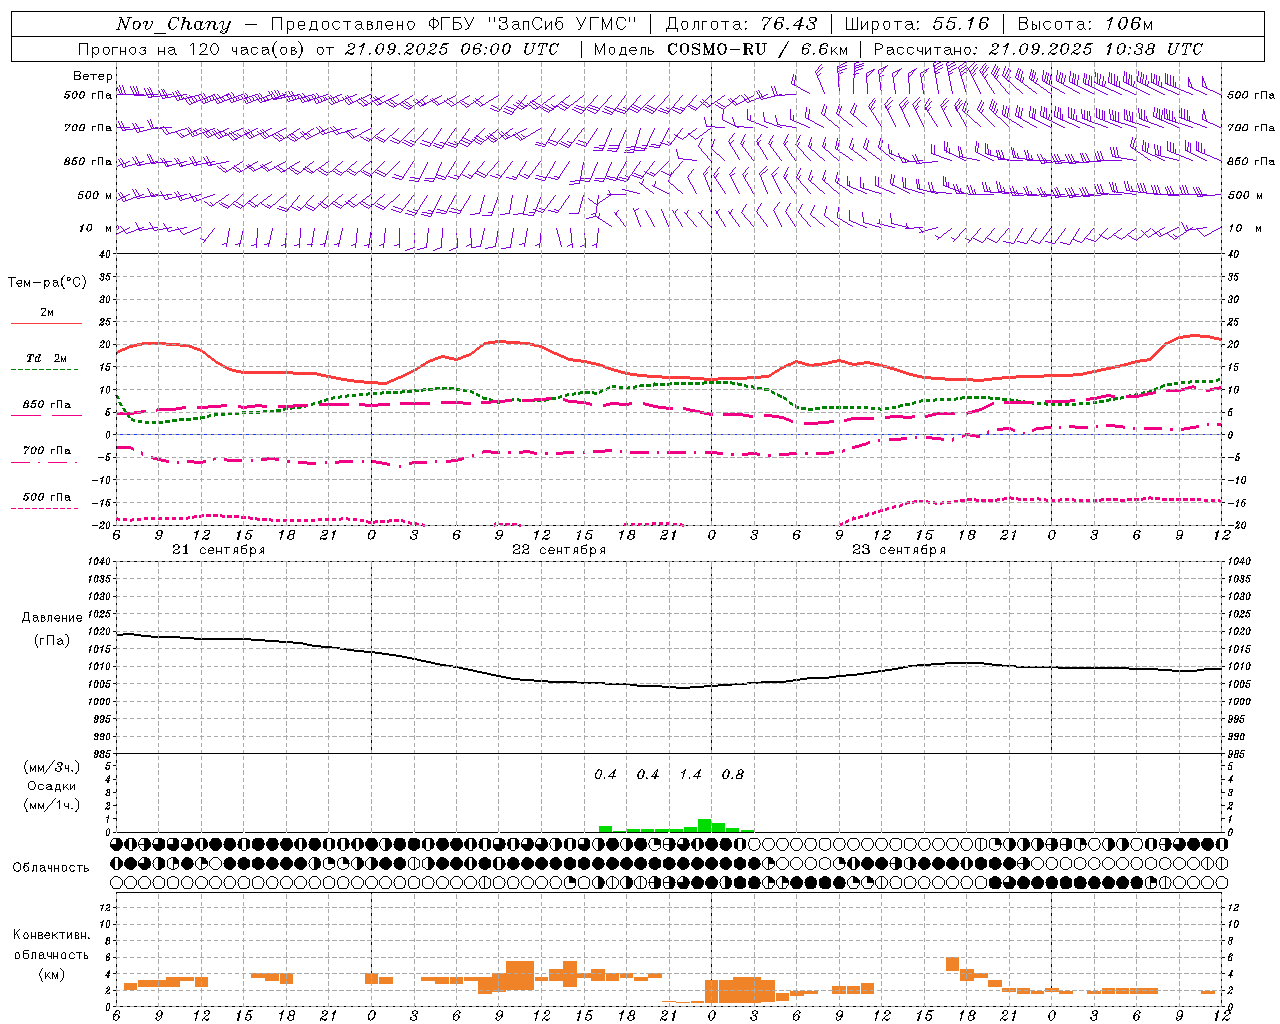Click the 'Осадки' precipitation panel label

coord(52,786)
